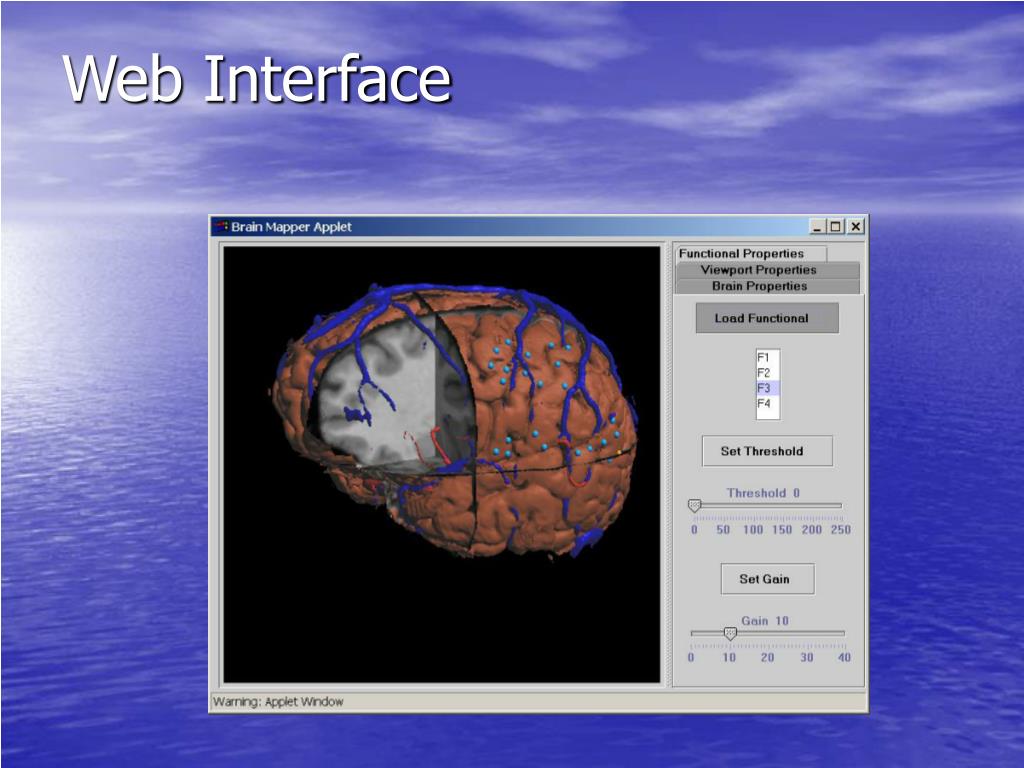Viewport: 1024px width, 768px height.
Task: Choose F2 from the functional list
Action: pyautogui.click(x=767, y=373)
